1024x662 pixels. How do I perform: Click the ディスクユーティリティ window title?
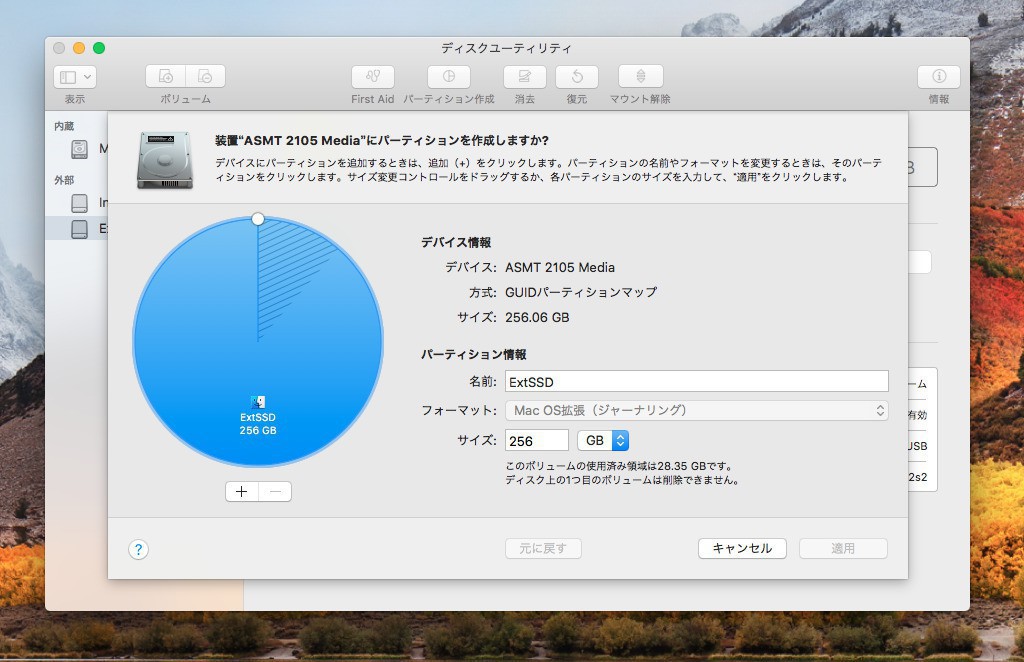(x=507, y=48)
